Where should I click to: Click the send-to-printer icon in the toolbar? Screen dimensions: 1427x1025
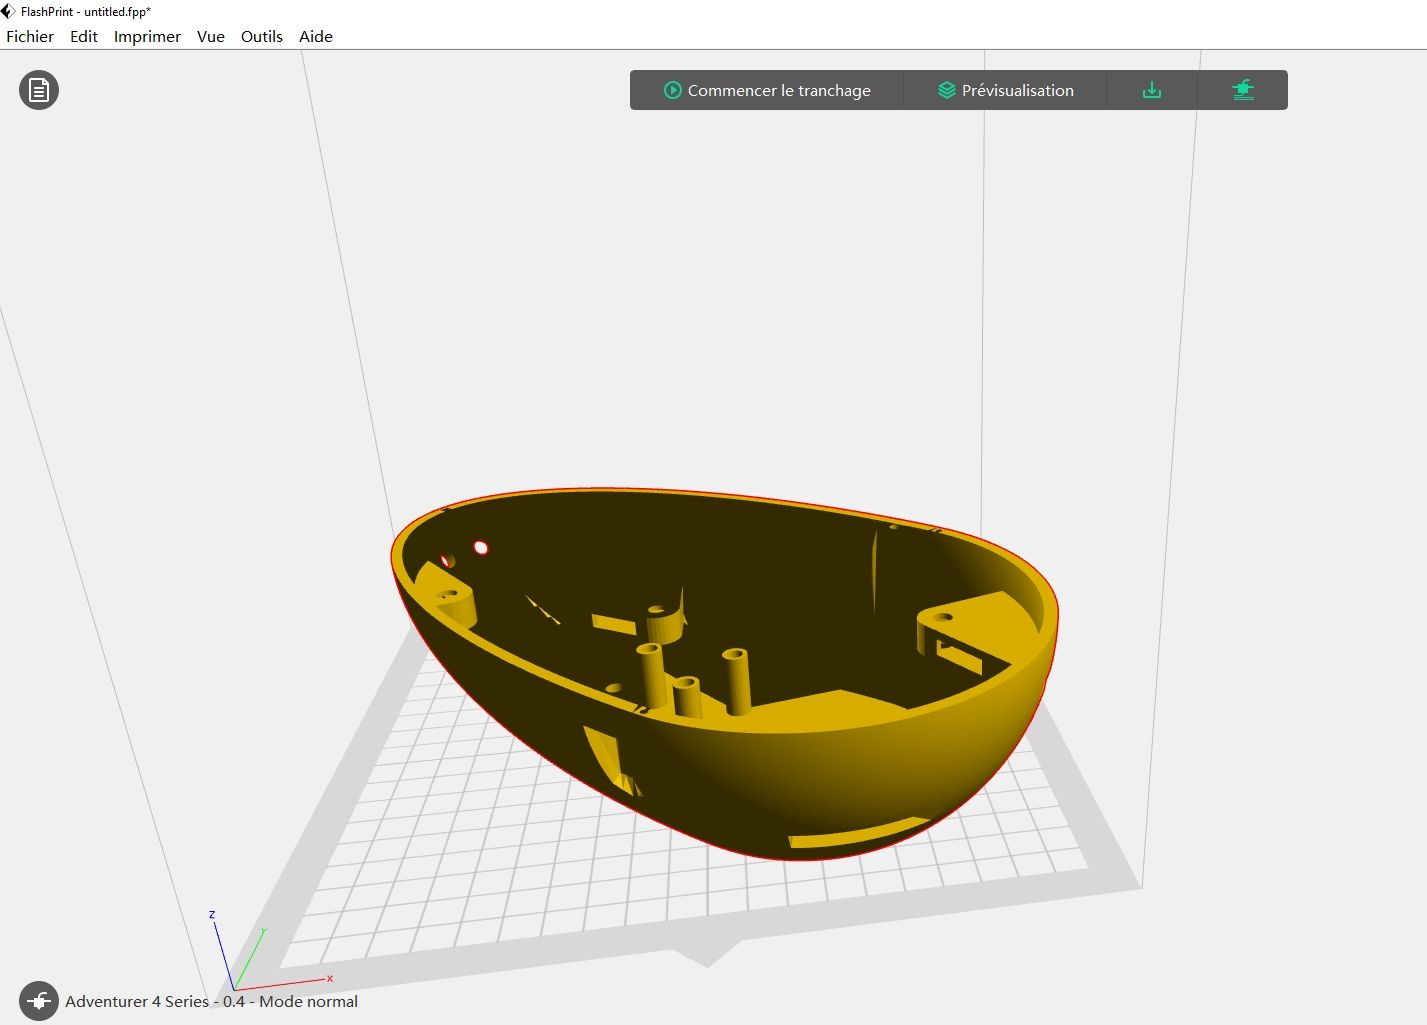pos(1242,90)
